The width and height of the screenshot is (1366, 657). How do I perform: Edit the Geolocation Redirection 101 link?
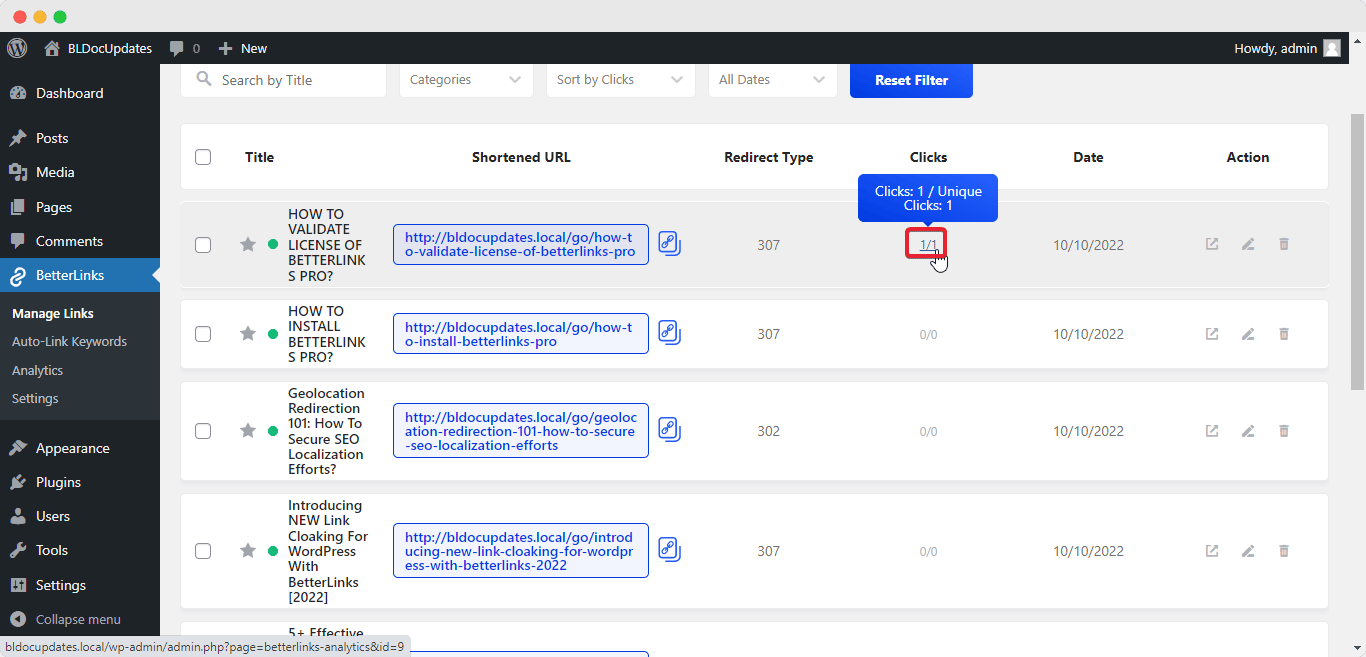point(1248,431)
